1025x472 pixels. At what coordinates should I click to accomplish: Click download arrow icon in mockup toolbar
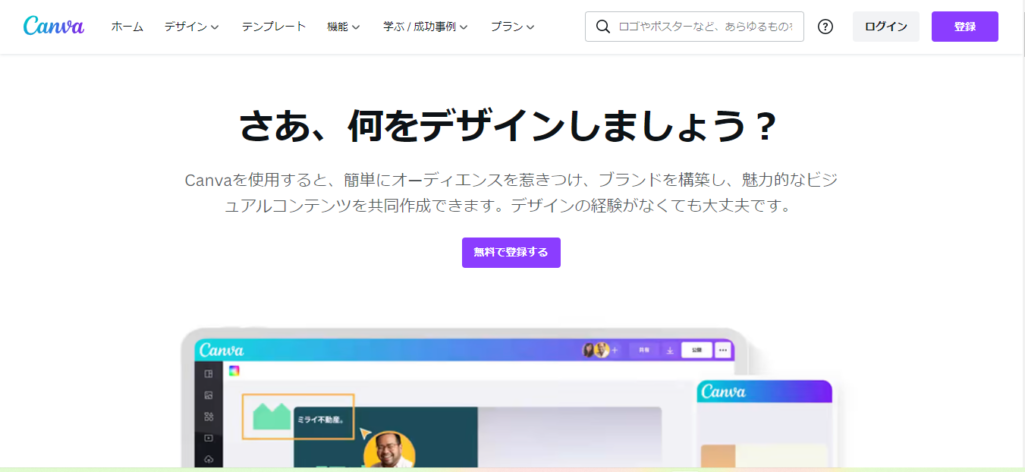point(670,350)
